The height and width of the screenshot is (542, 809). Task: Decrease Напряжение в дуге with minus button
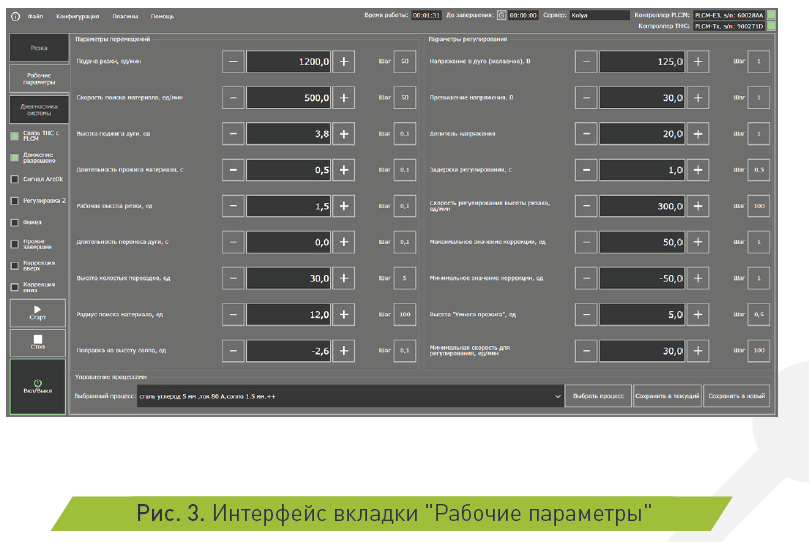586,61
